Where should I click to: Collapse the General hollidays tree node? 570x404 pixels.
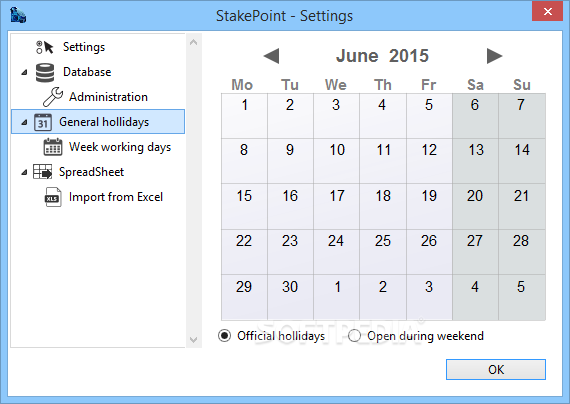[24, 122]
